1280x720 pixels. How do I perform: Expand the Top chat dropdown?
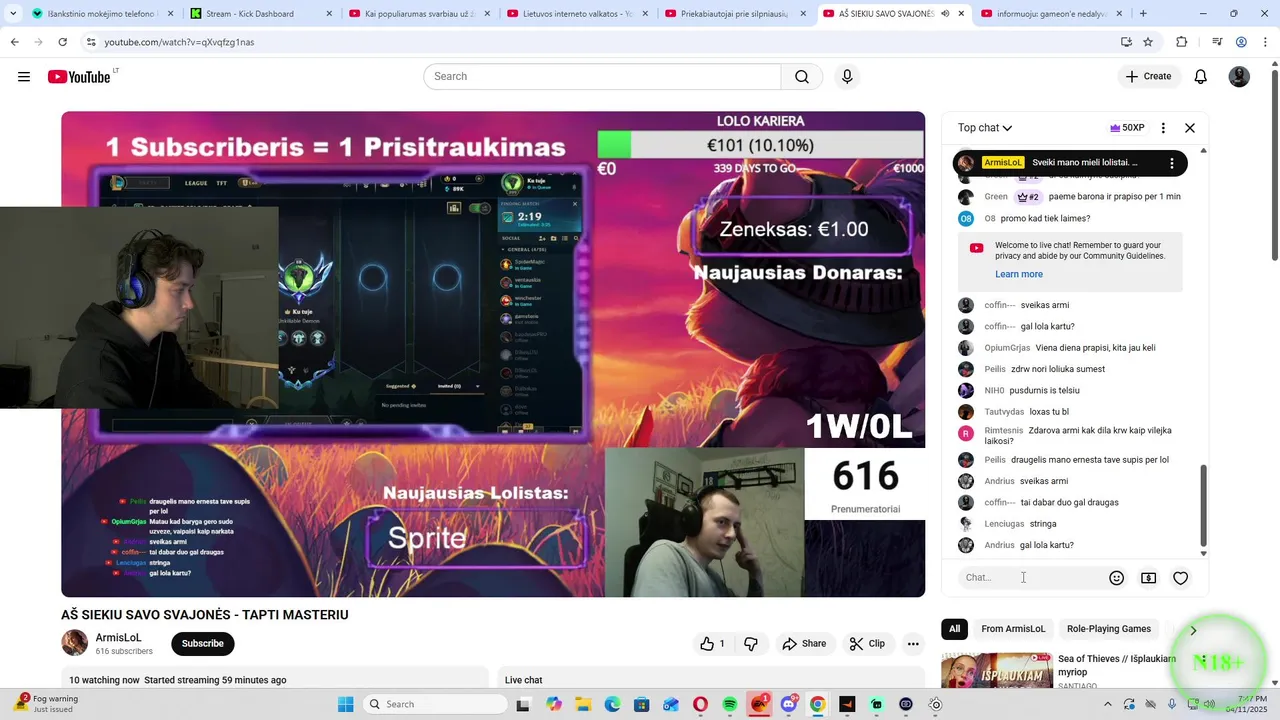tap(985, 128)
